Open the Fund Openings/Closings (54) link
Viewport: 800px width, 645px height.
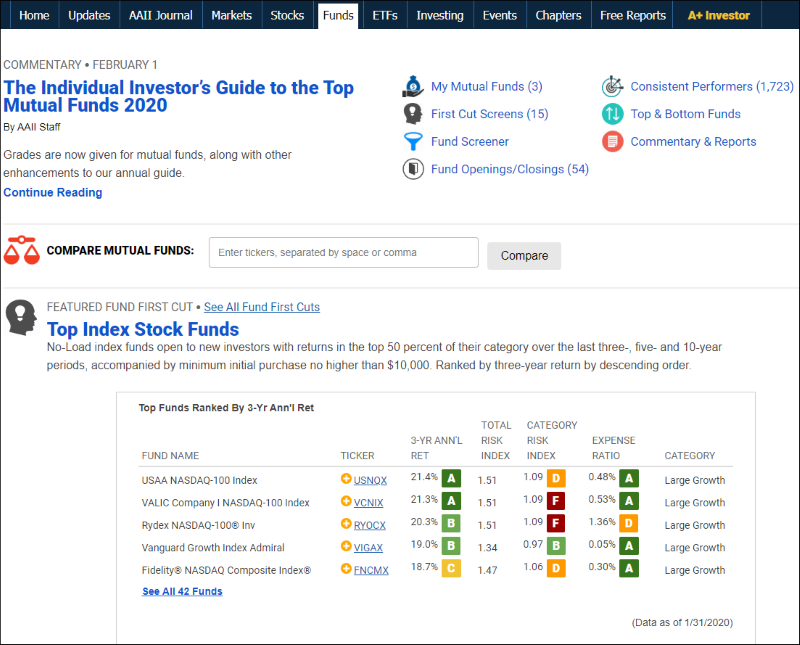[509, 169]
